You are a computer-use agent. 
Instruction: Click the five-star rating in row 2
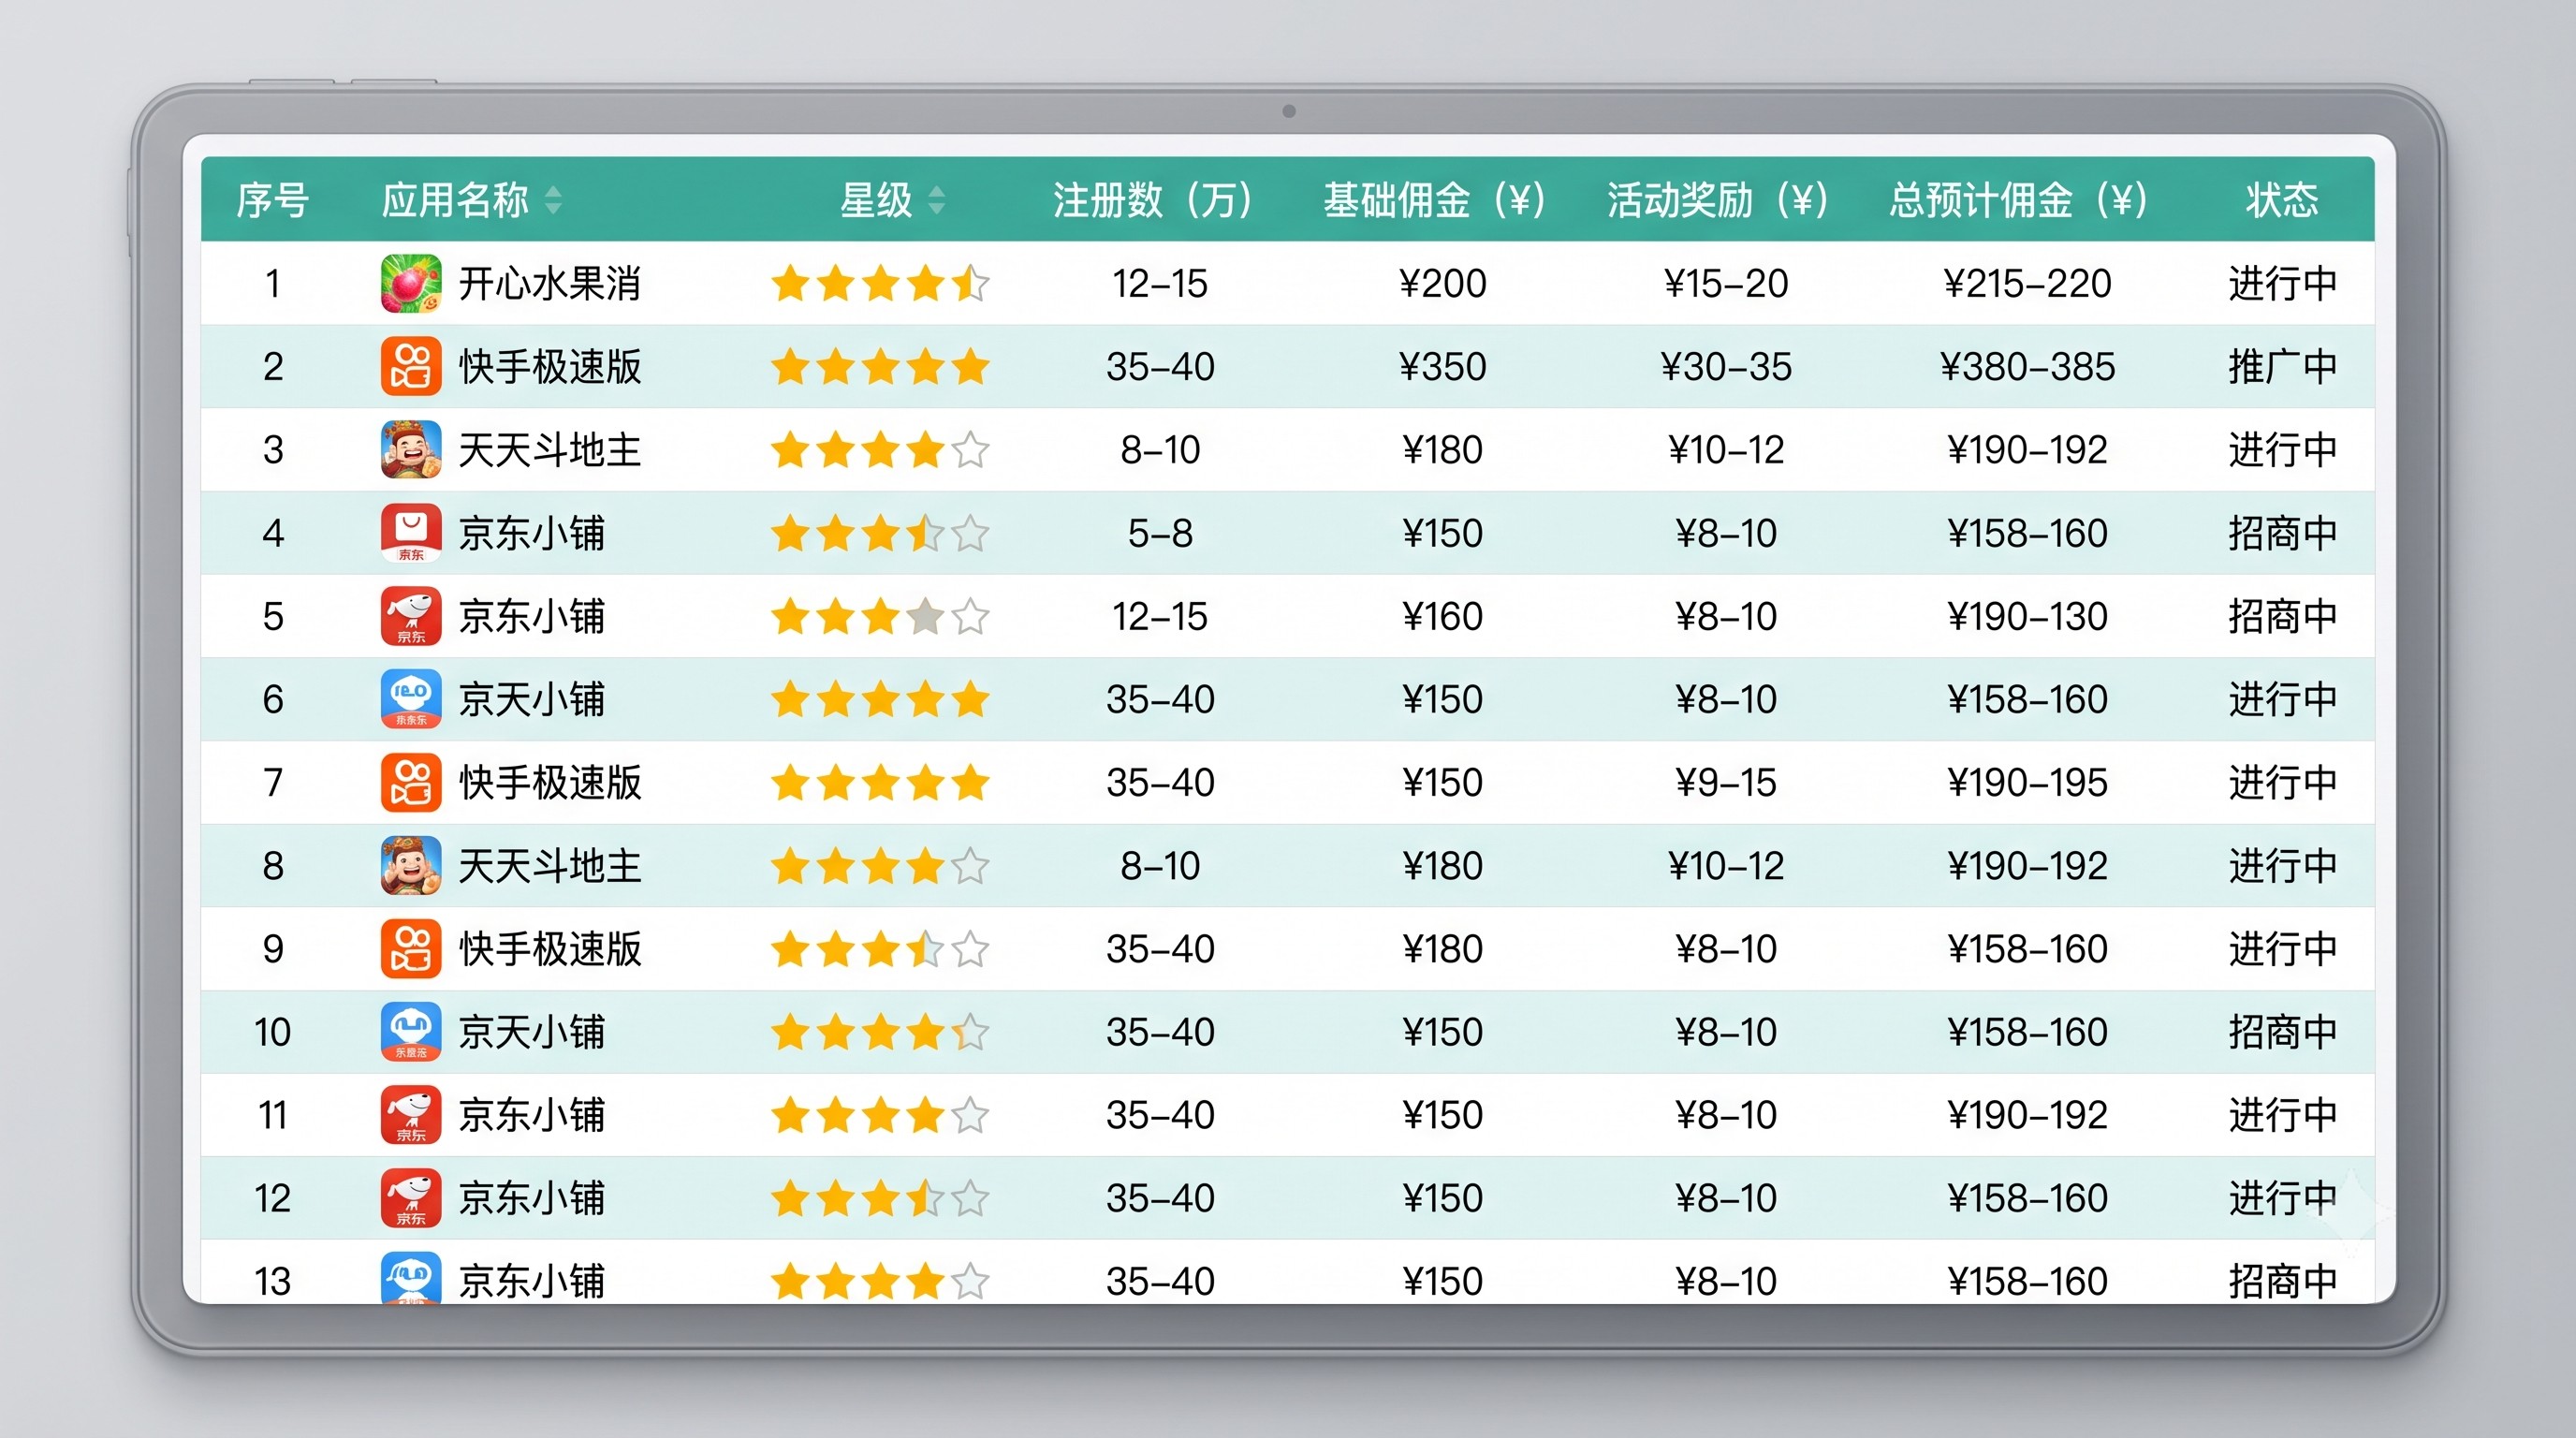click(880, 366)
